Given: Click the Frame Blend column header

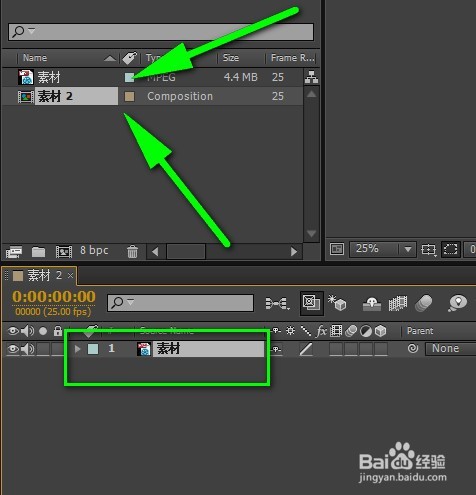Looking at the screenshot, I should [x=336, y=331].
